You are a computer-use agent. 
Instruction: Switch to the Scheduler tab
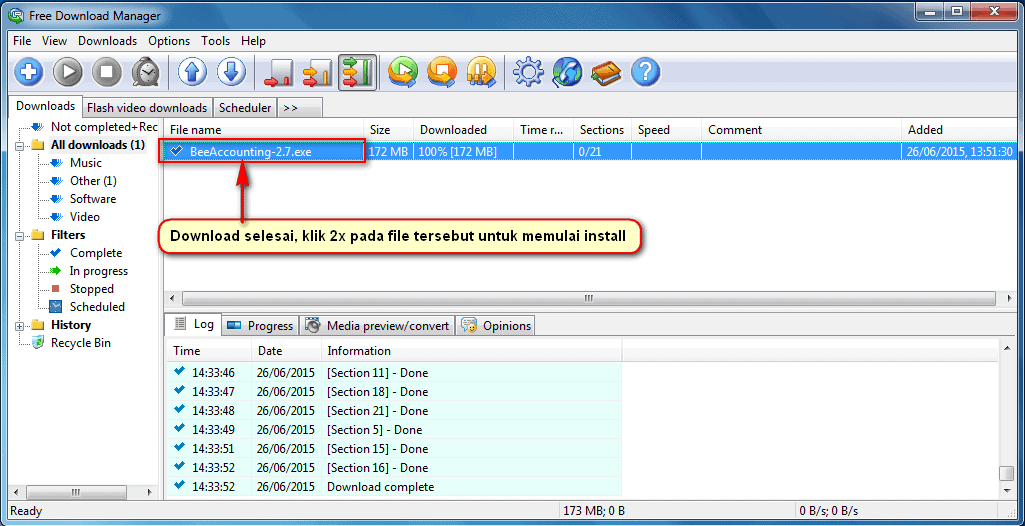tap(245, 108)
